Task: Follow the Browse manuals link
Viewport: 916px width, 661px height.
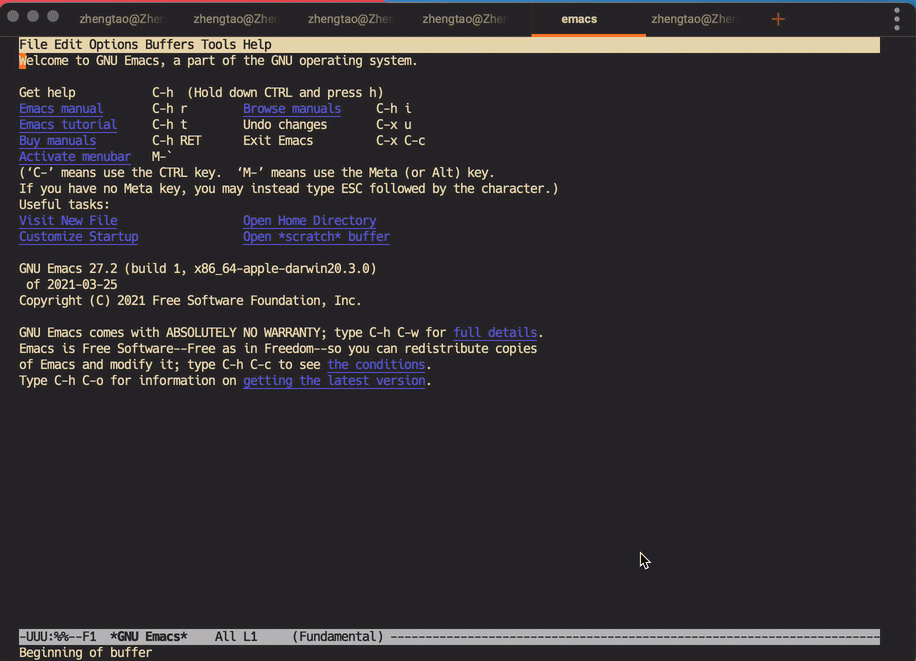Action: coord(292,109)
